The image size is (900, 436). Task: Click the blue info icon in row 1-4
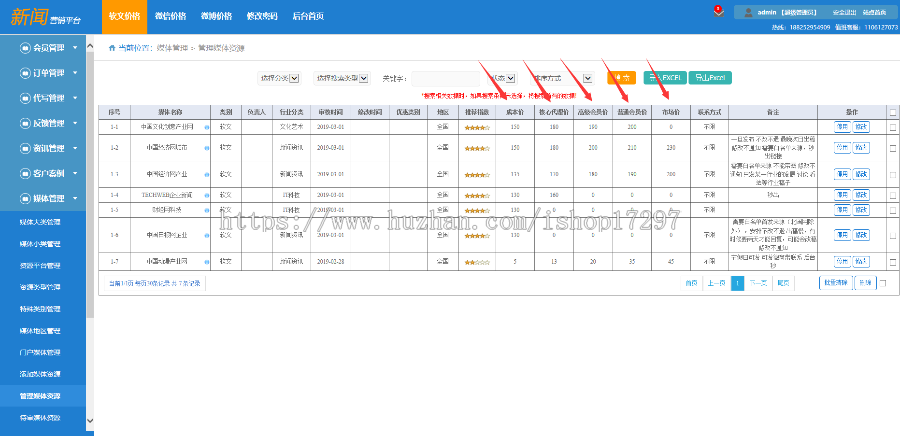[x=207, y=194]
